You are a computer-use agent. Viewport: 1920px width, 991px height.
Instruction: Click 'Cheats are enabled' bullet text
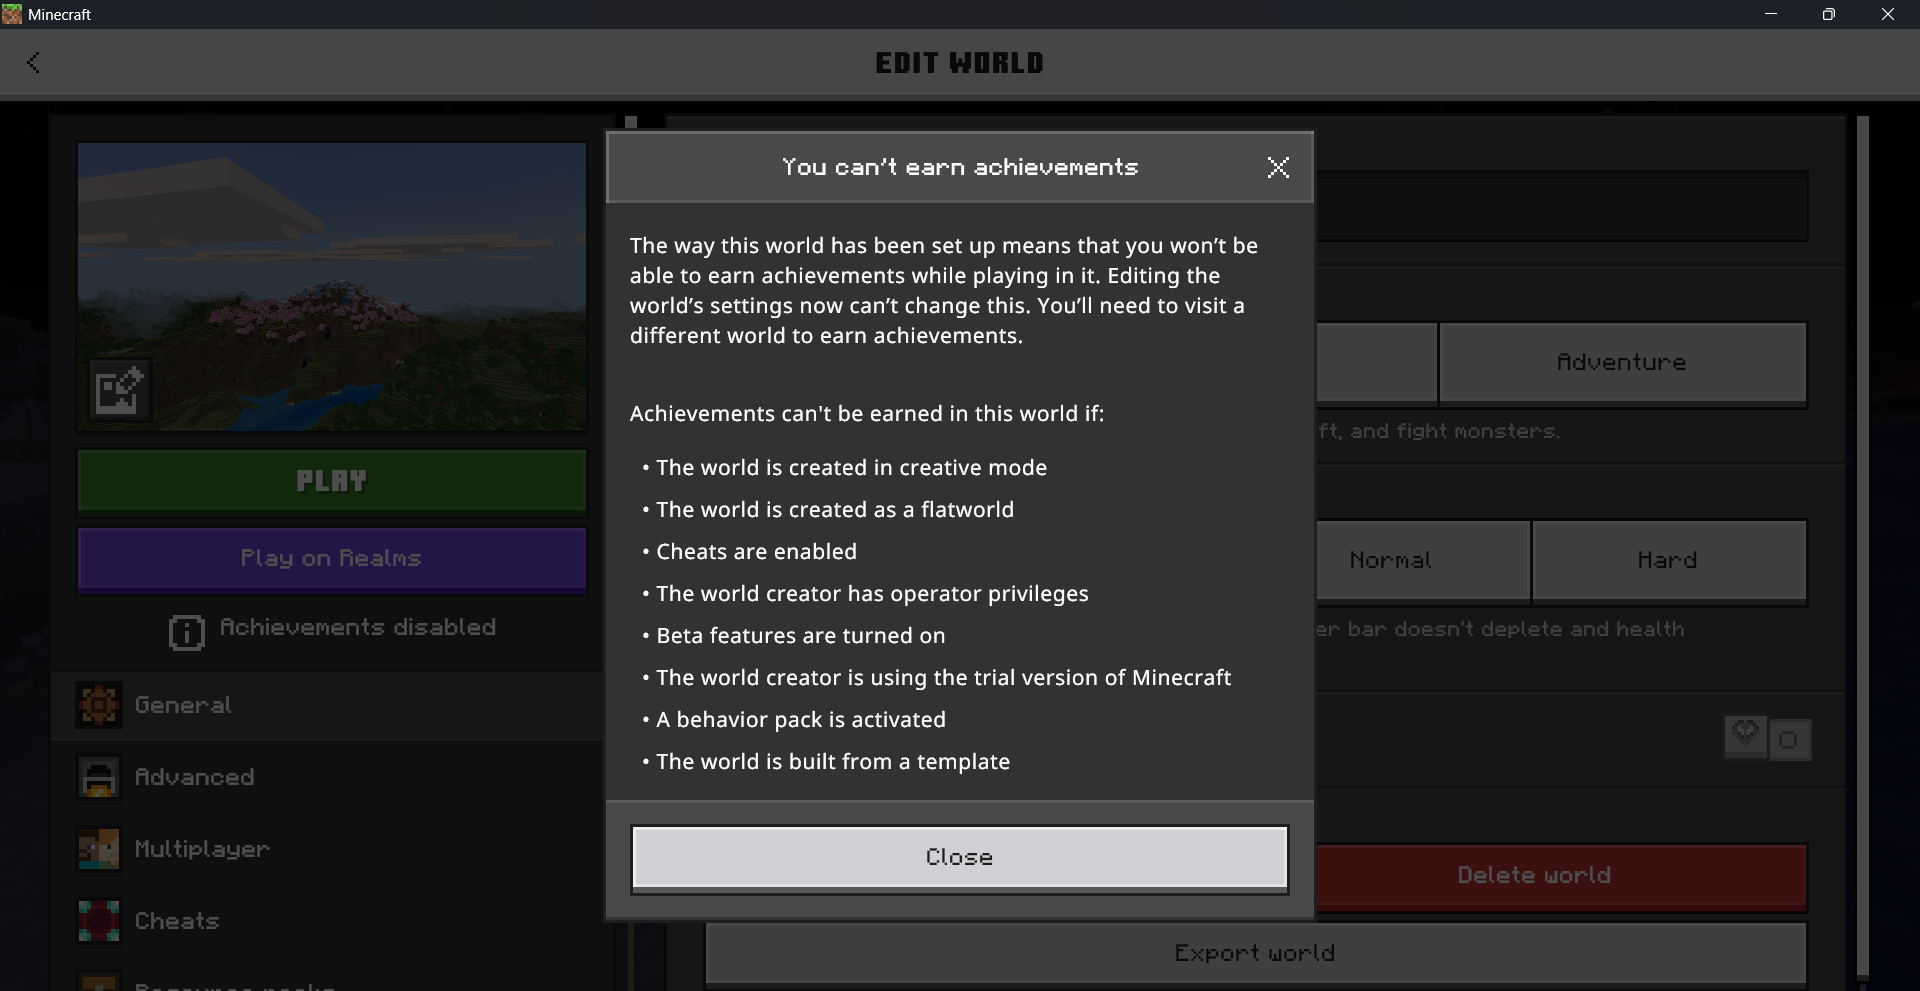coord(756,552)
